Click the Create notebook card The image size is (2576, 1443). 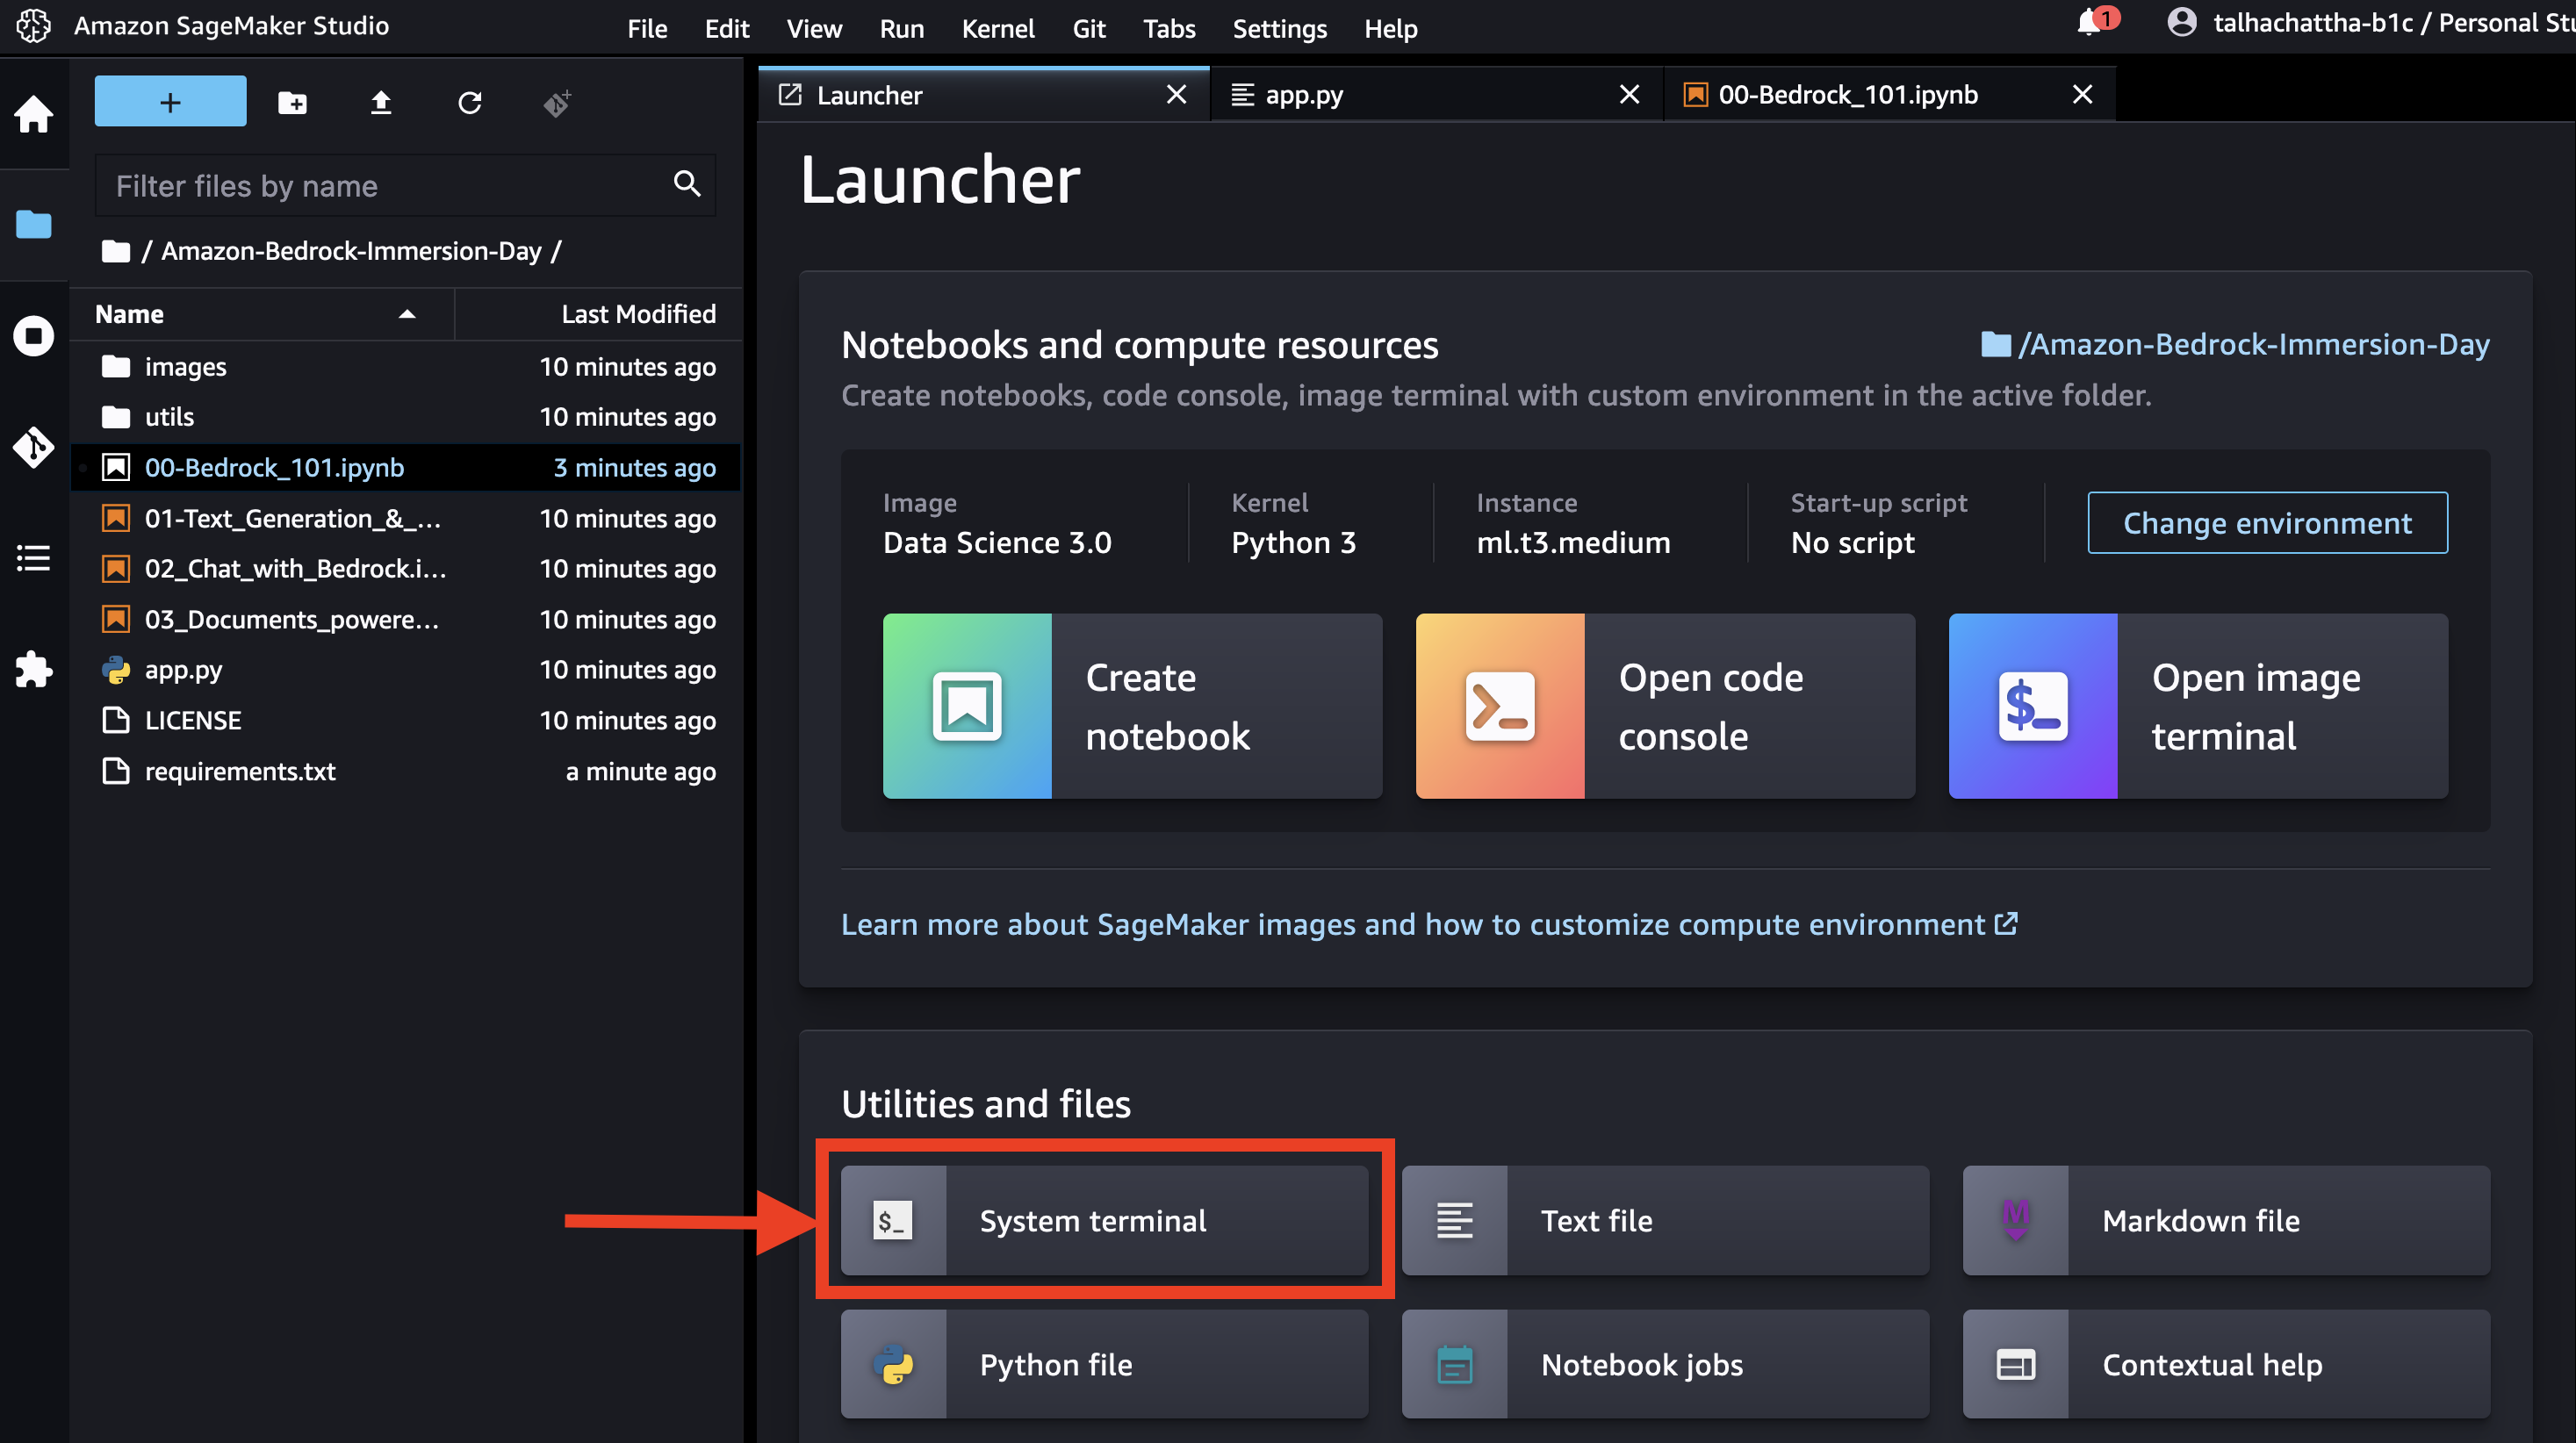tap(1132, 706)
